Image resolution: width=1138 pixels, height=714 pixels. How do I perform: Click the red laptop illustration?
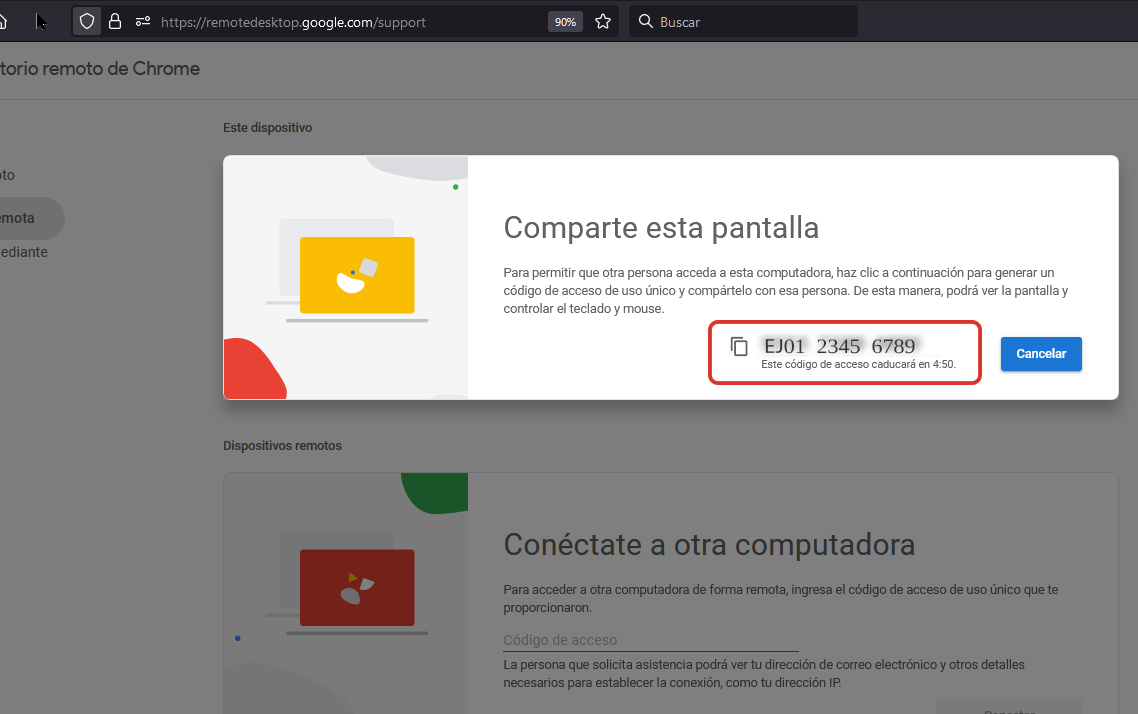coord(356,587)
